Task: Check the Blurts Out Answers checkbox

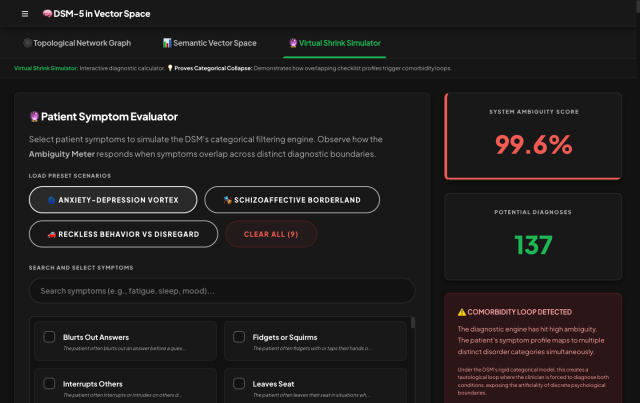Action: (x=49, y=337)
